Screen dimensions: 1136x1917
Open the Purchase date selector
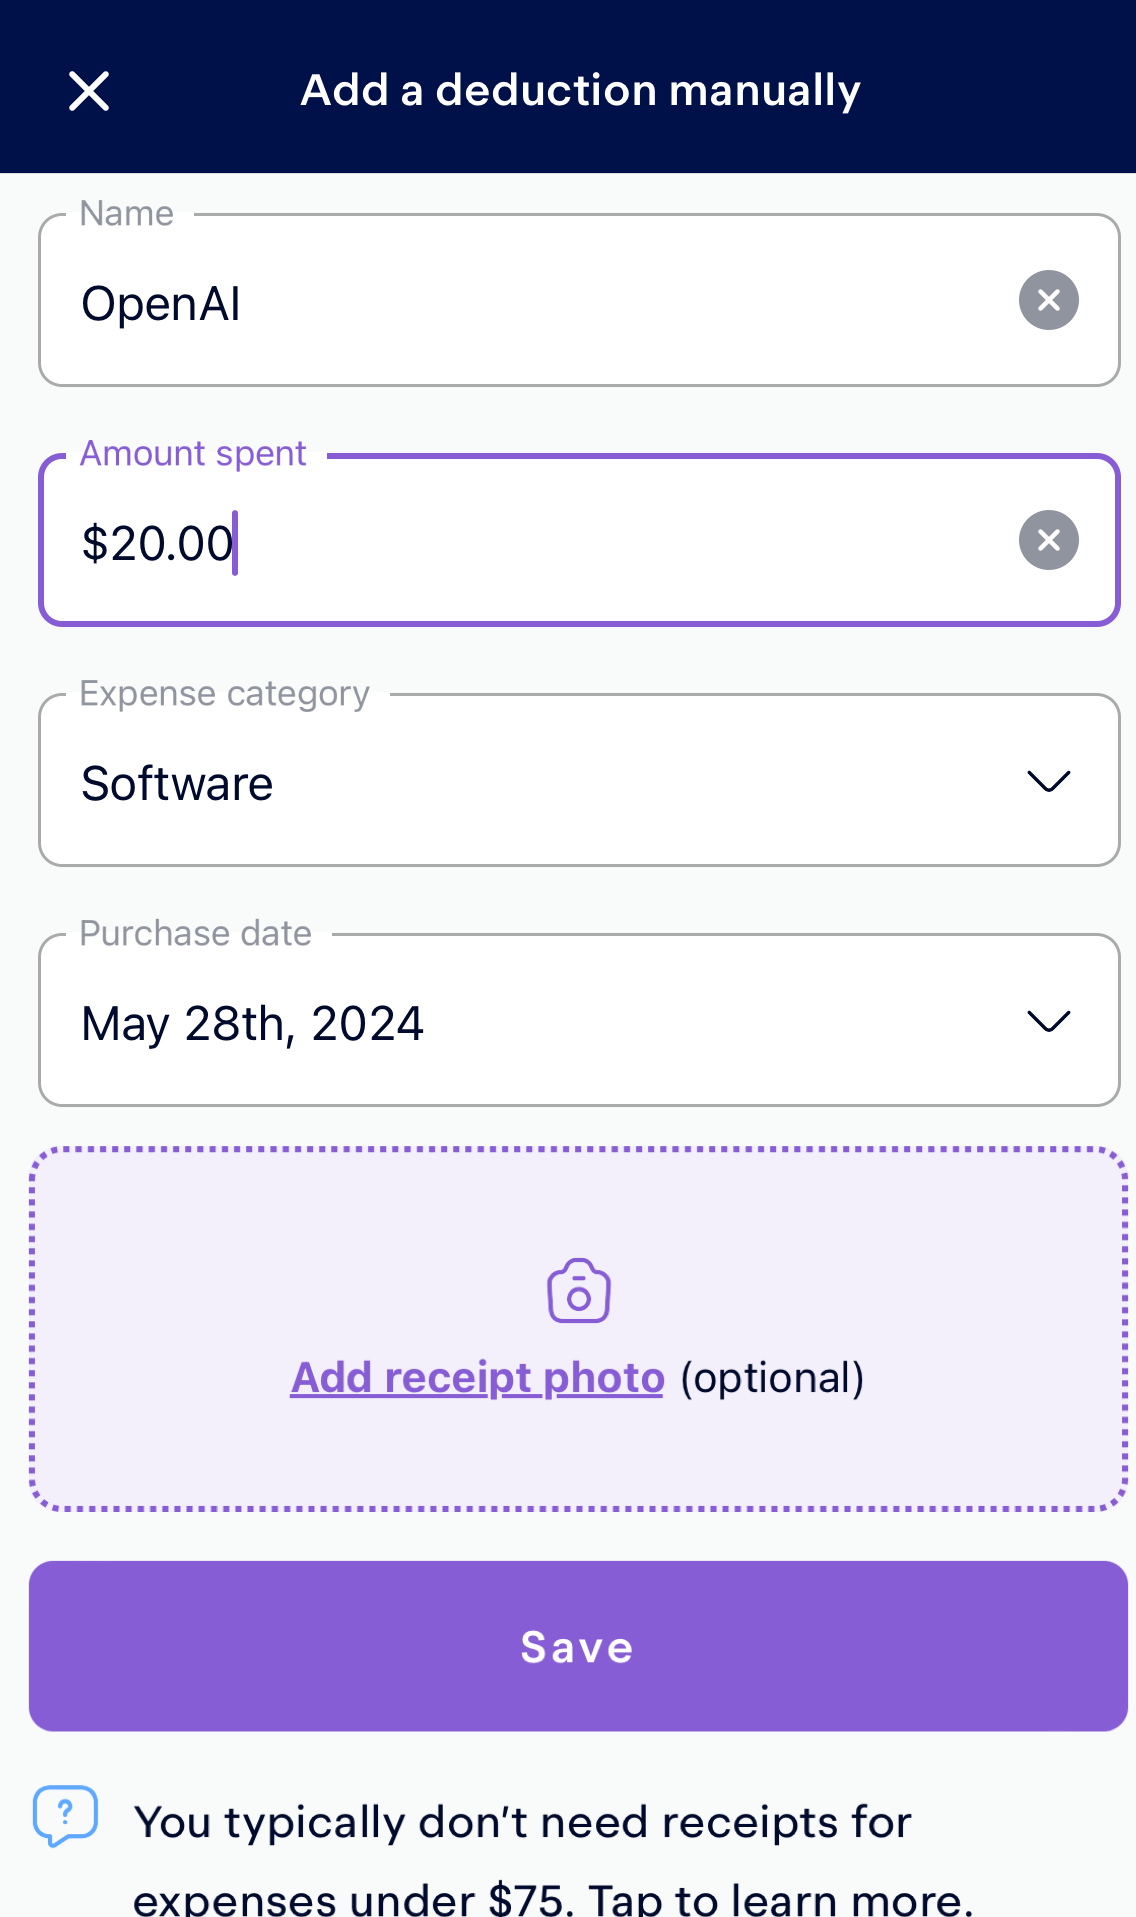[x=579, y=1020]
